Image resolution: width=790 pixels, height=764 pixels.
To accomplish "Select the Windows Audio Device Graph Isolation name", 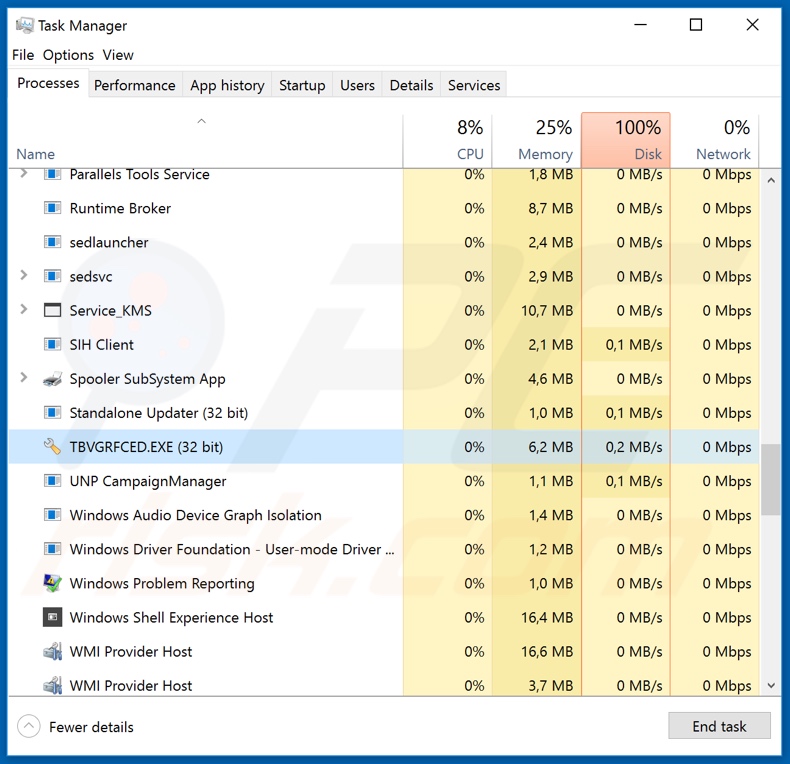I will 195,515.
